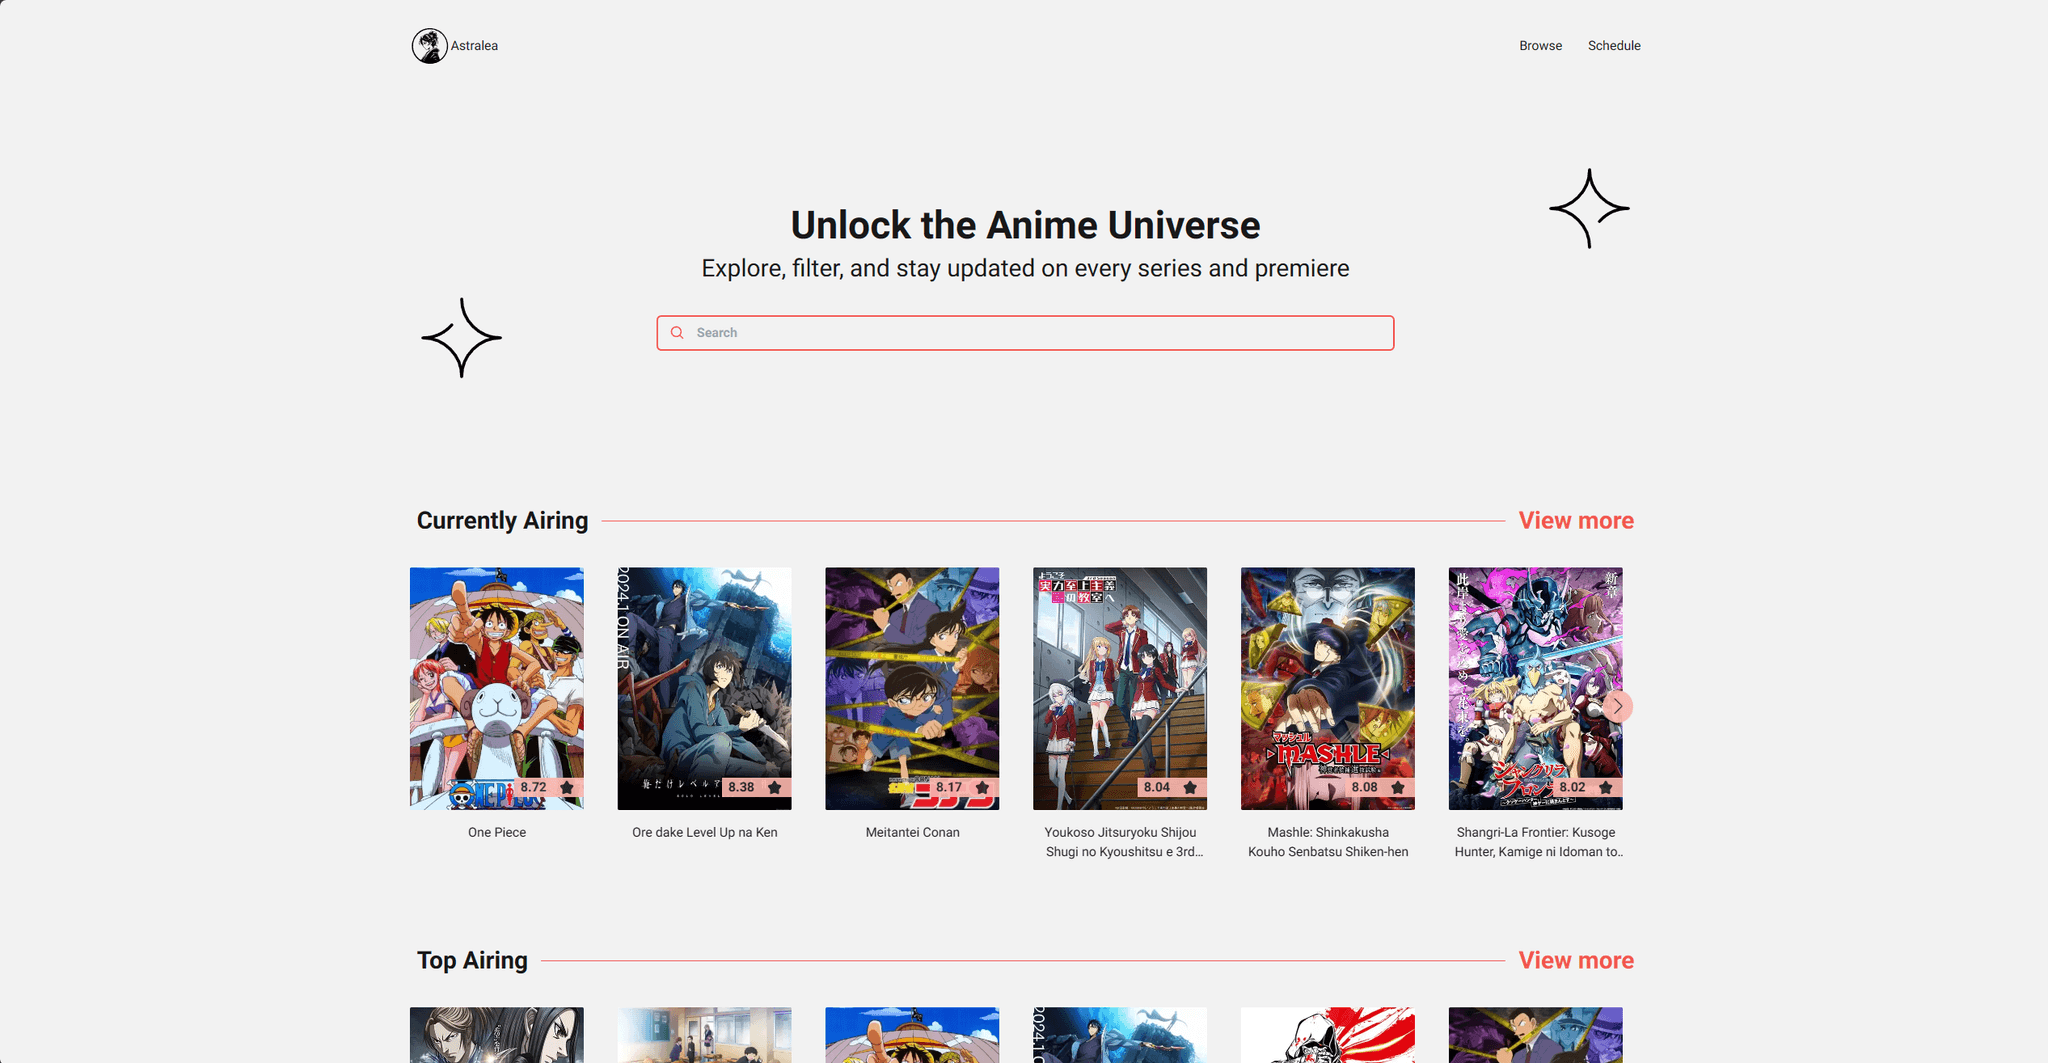Click the 8.02 rating badge
The height and width of the screenshot is (1063, 2048).
click(x=1588, y=788)
